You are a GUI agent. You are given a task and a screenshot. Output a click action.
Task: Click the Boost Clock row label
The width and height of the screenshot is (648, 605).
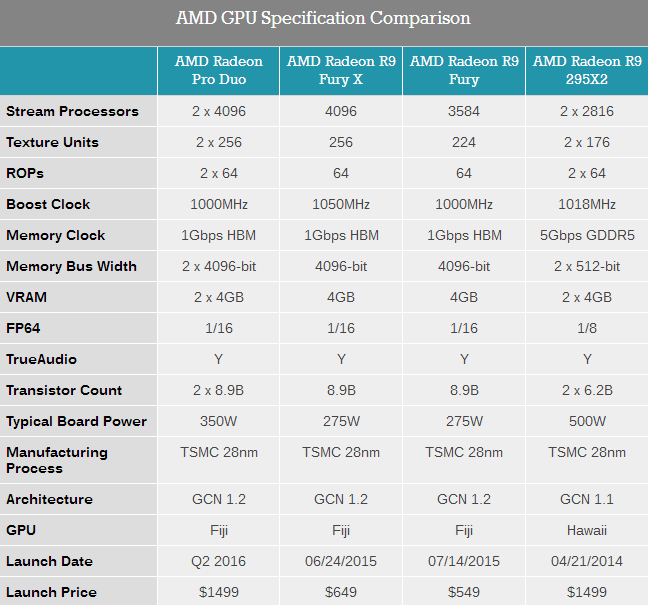[48, 204]
